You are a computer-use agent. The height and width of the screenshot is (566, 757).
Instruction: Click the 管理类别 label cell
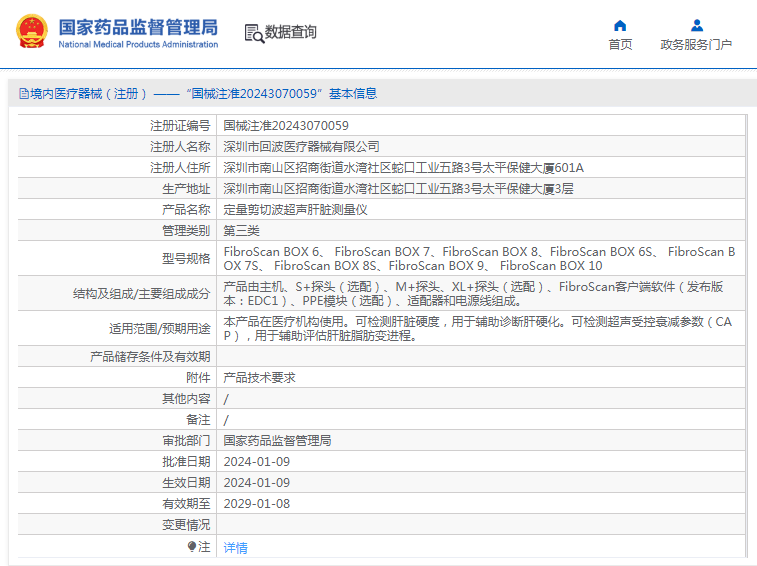117,230
